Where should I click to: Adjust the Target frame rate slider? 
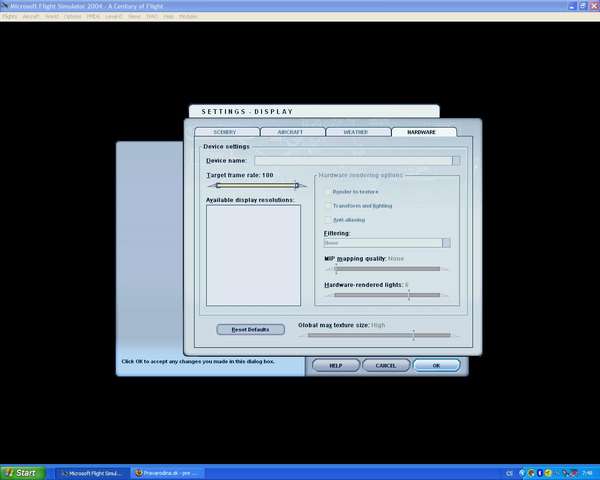point(257,186)
